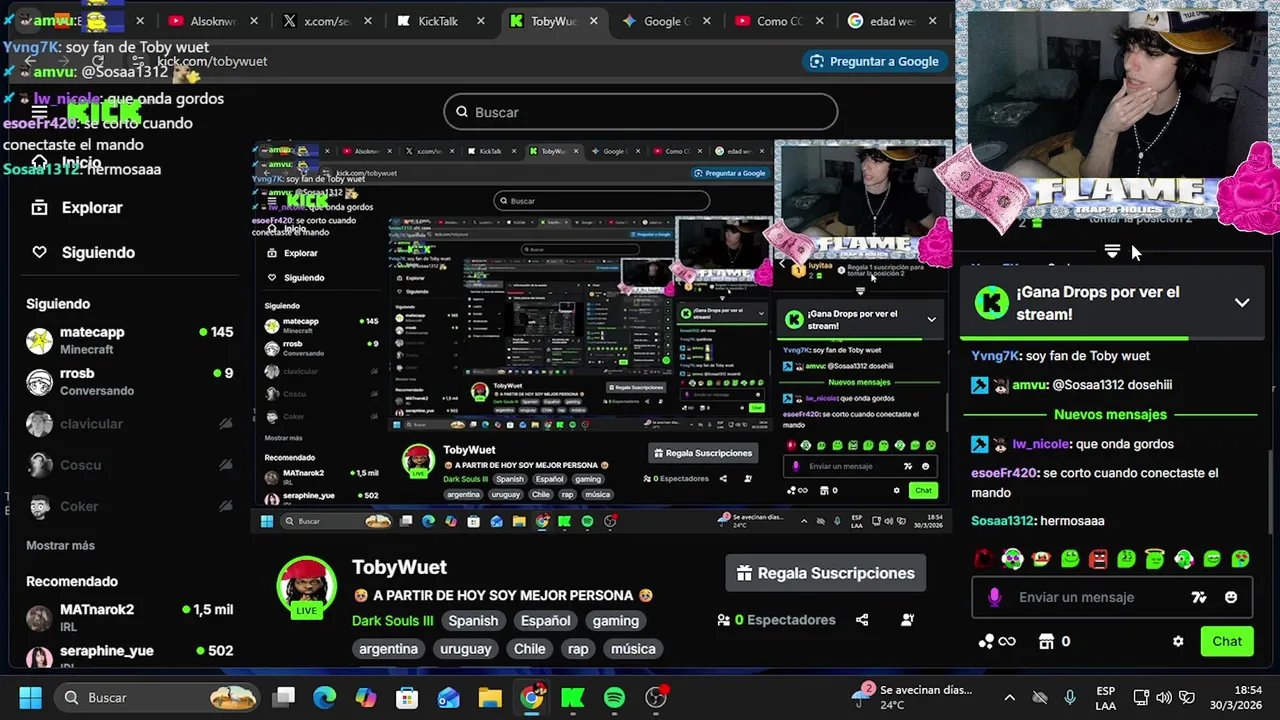The height and width of the screenshot is (720, 1280).
Task: Click the 7TV emotes icon in message box
Action: point(1199,597)
